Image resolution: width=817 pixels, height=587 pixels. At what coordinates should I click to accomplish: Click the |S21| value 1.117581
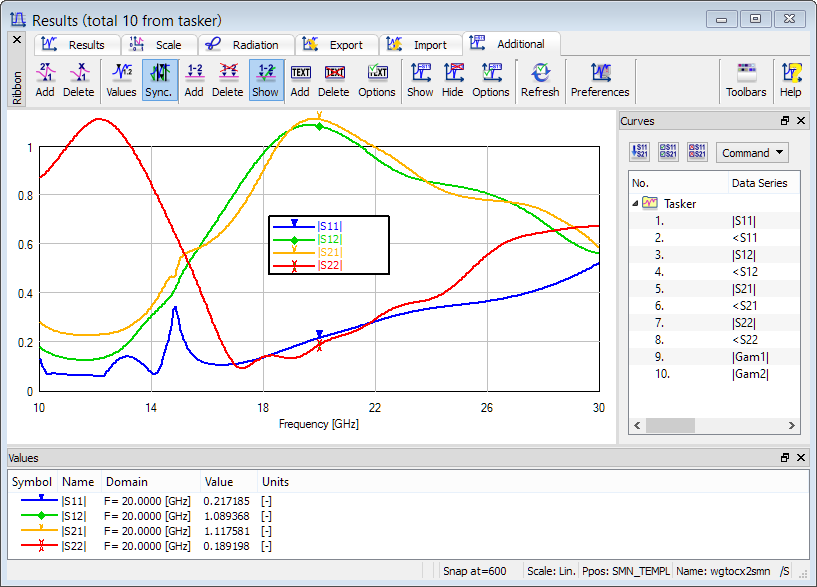(227, 531)
